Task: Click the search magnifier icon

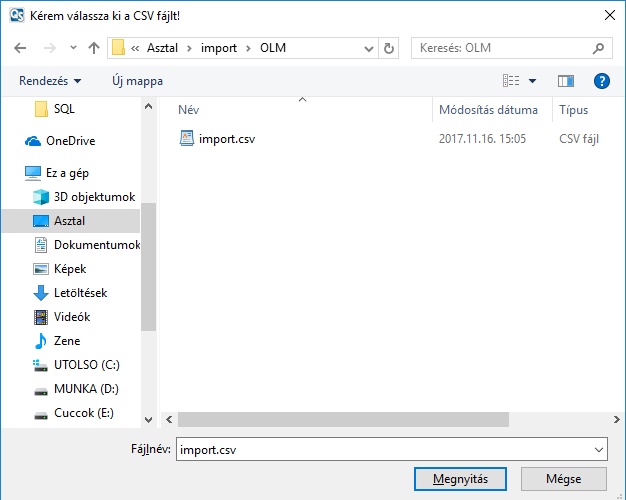Action: click(599, 48)
